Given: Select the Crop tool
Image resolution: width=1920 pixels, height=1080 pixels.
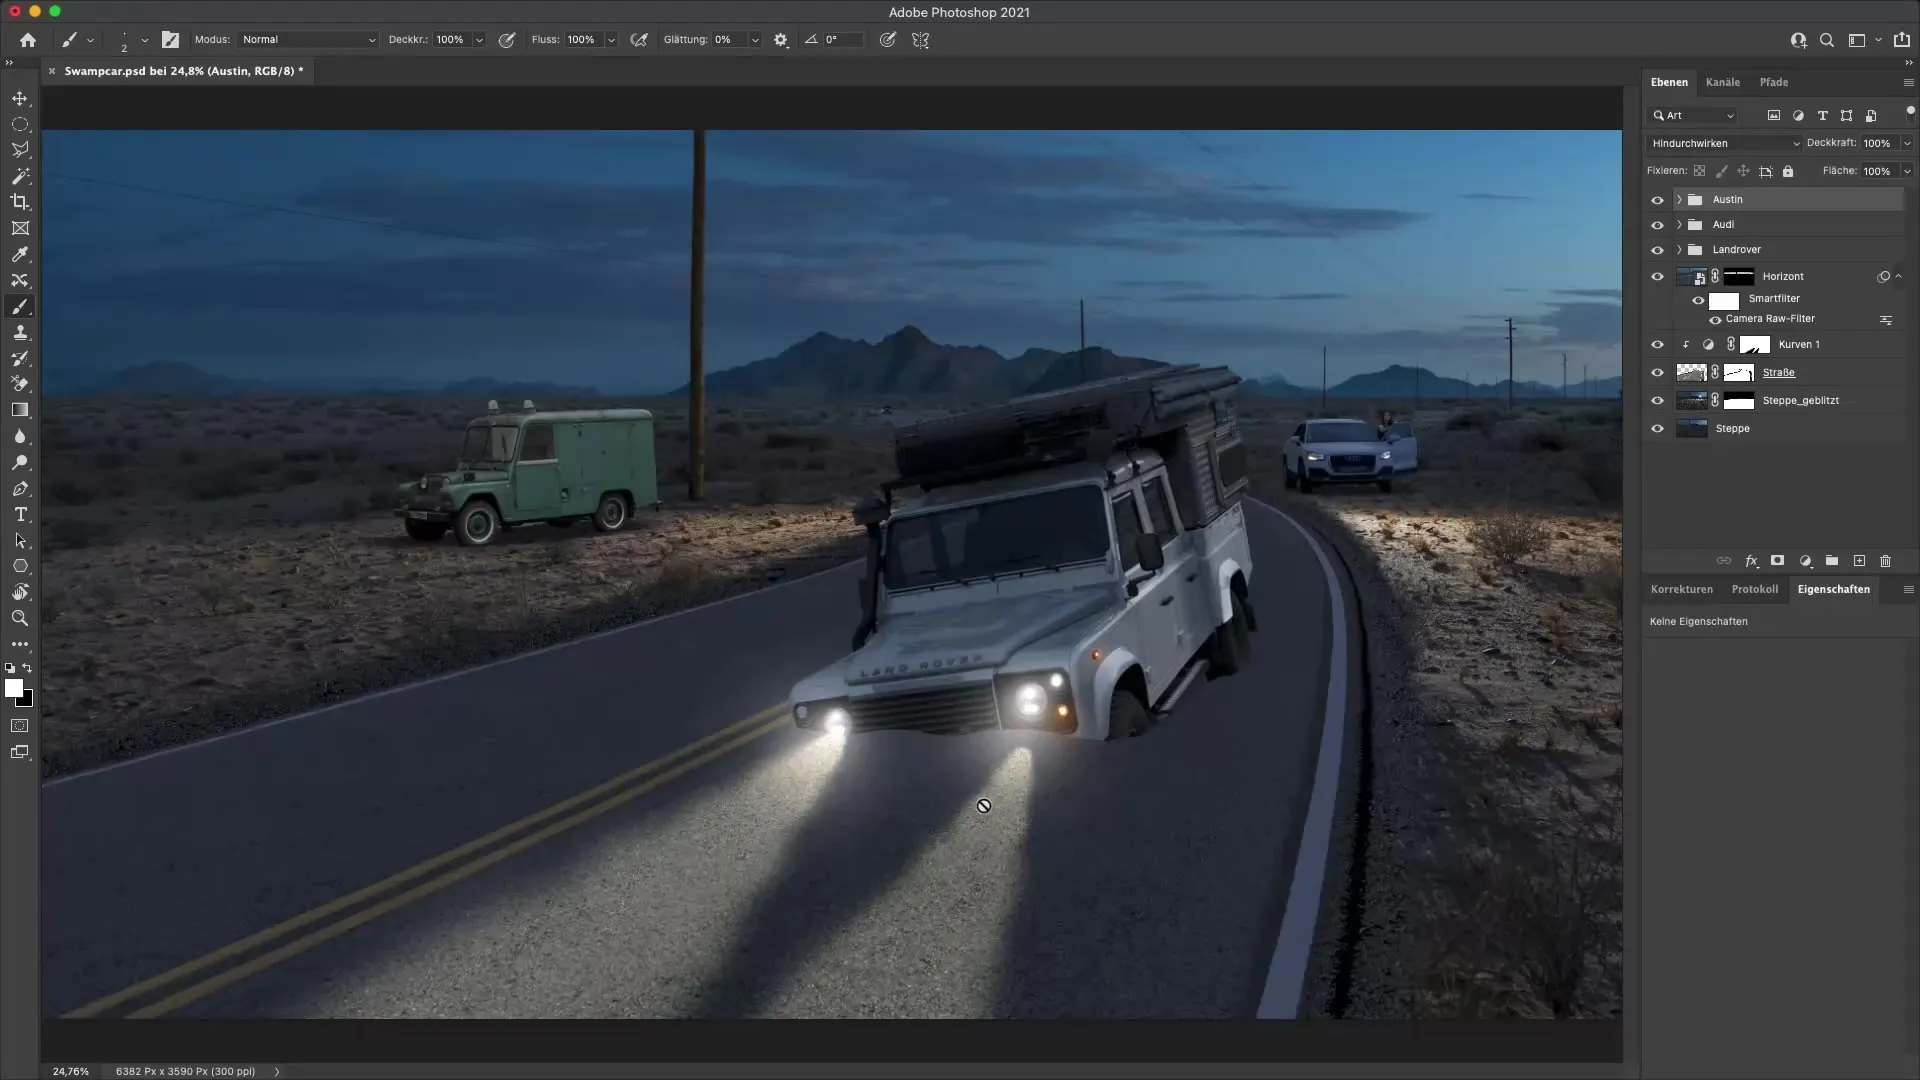Looking at the screenshot, I should tap(20, 202).
